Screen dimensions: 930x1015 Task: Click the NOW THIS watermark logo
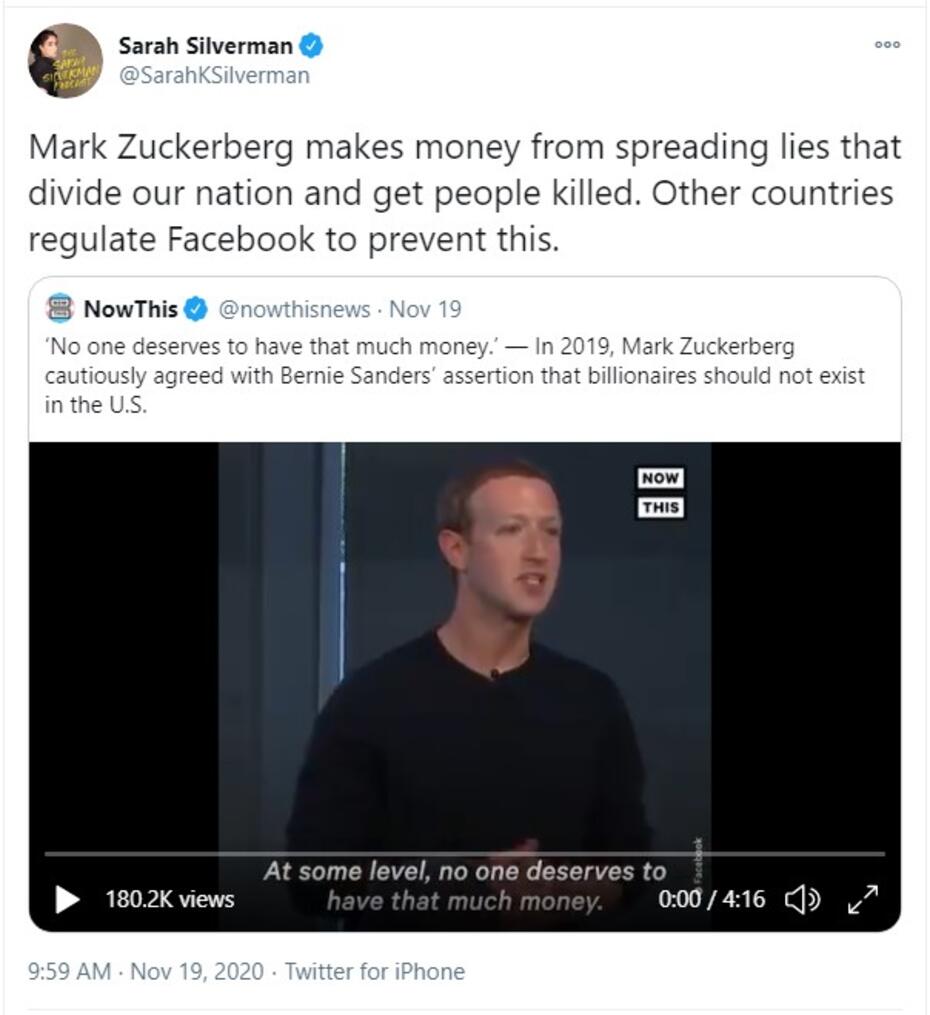coord(660,493)
